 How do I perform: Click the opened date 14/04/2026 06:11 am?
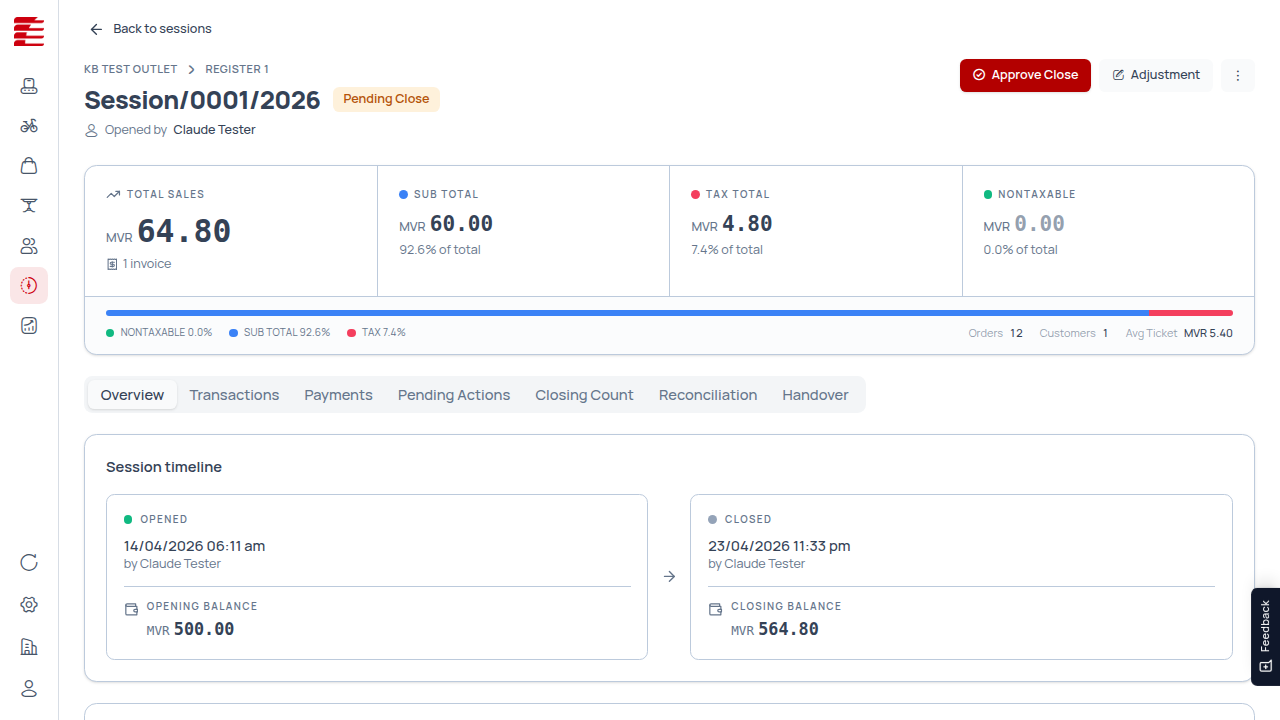click(x=194, y=546)
